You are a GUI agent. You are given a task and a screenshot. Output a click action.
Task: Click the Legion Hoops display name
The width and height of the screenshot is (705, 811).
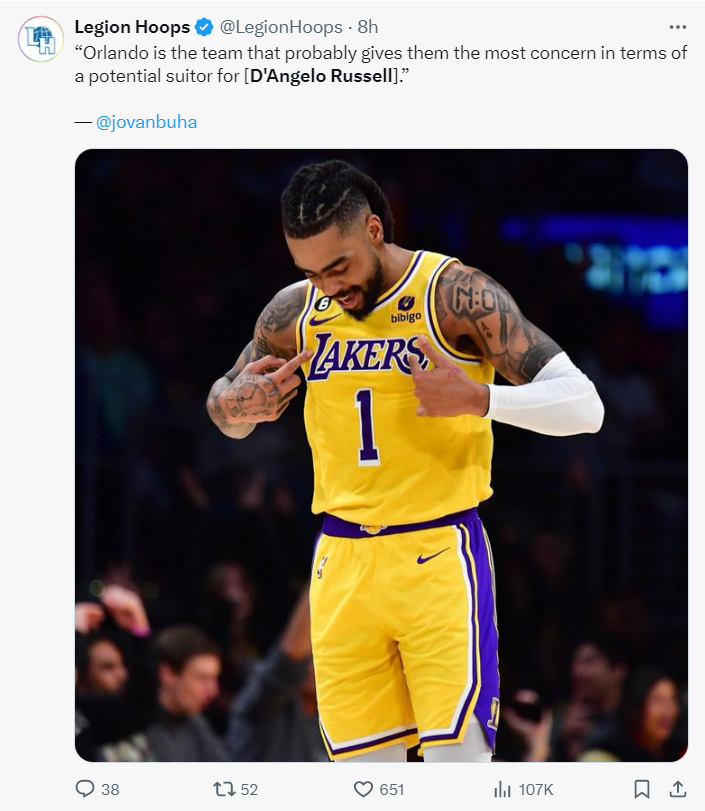point(132,27)
